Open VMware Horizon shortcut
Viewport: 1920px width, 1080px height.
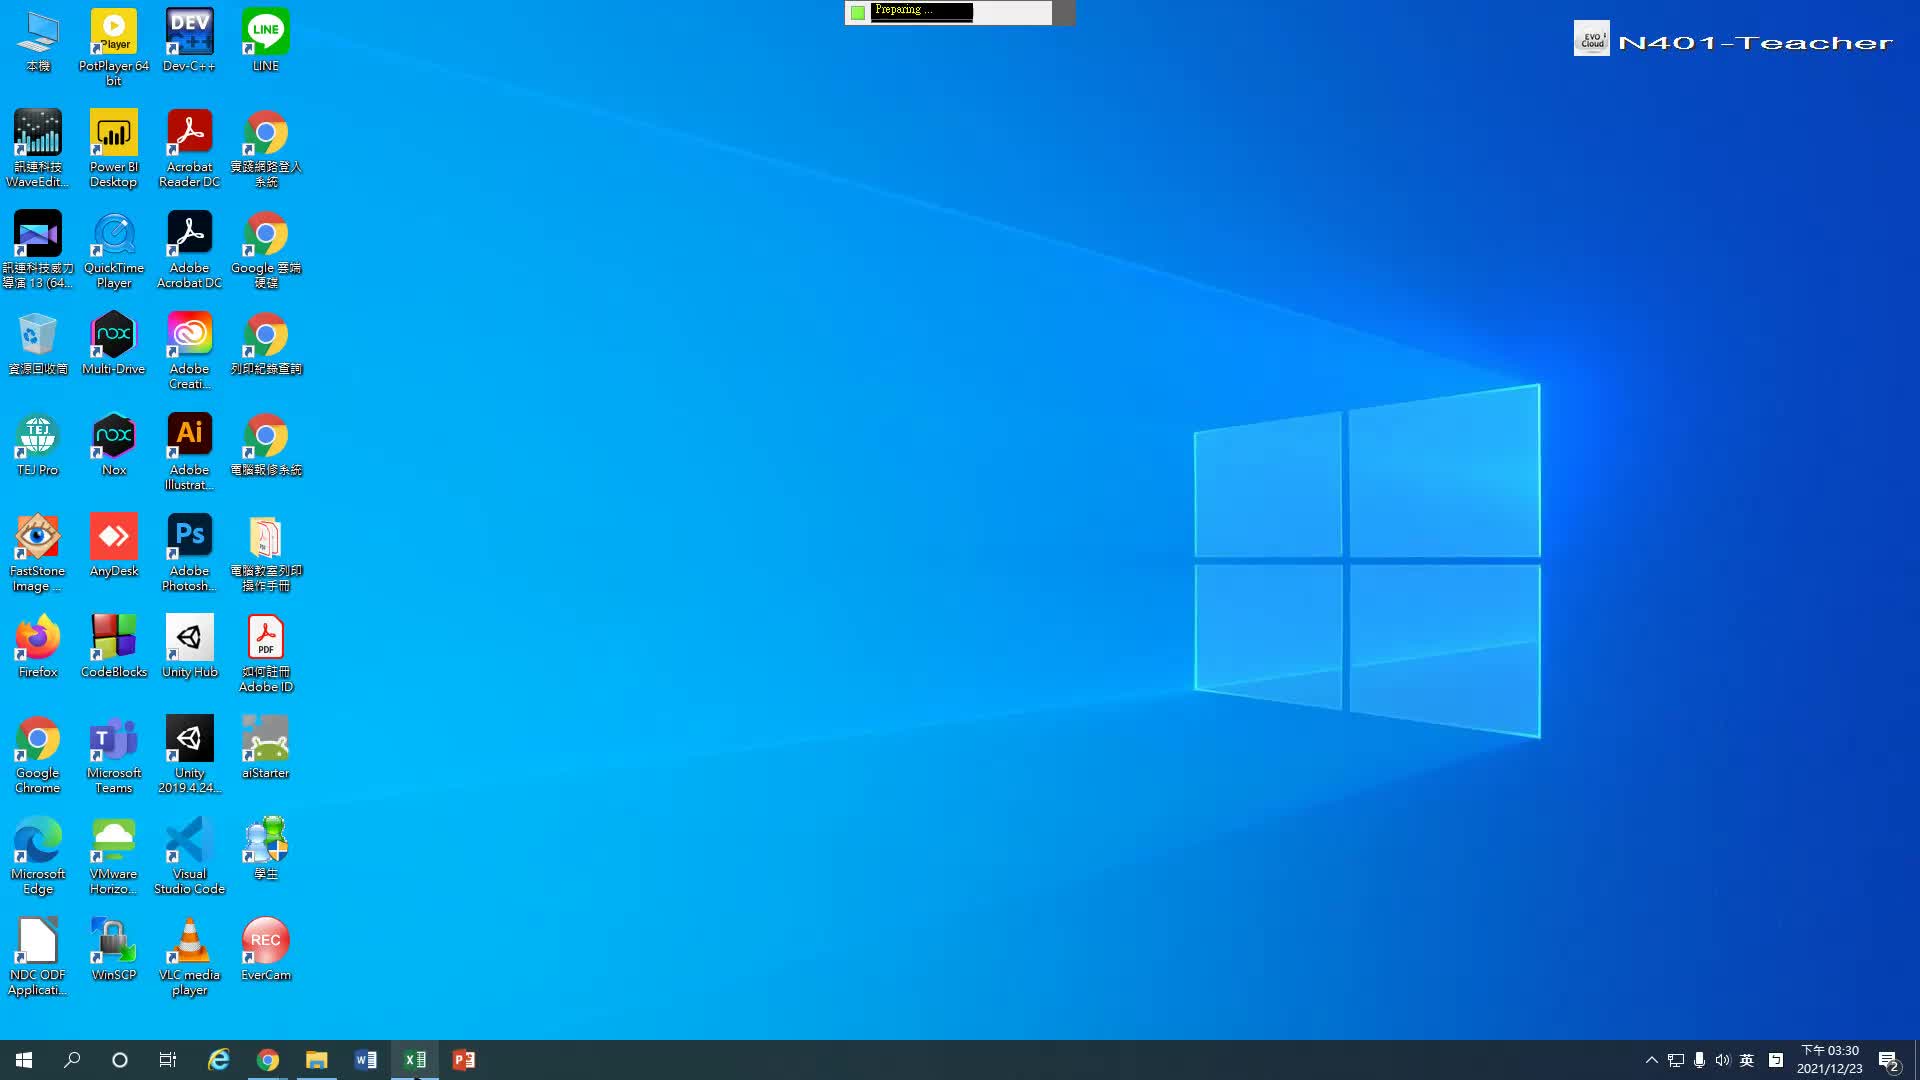coord(113,855)
